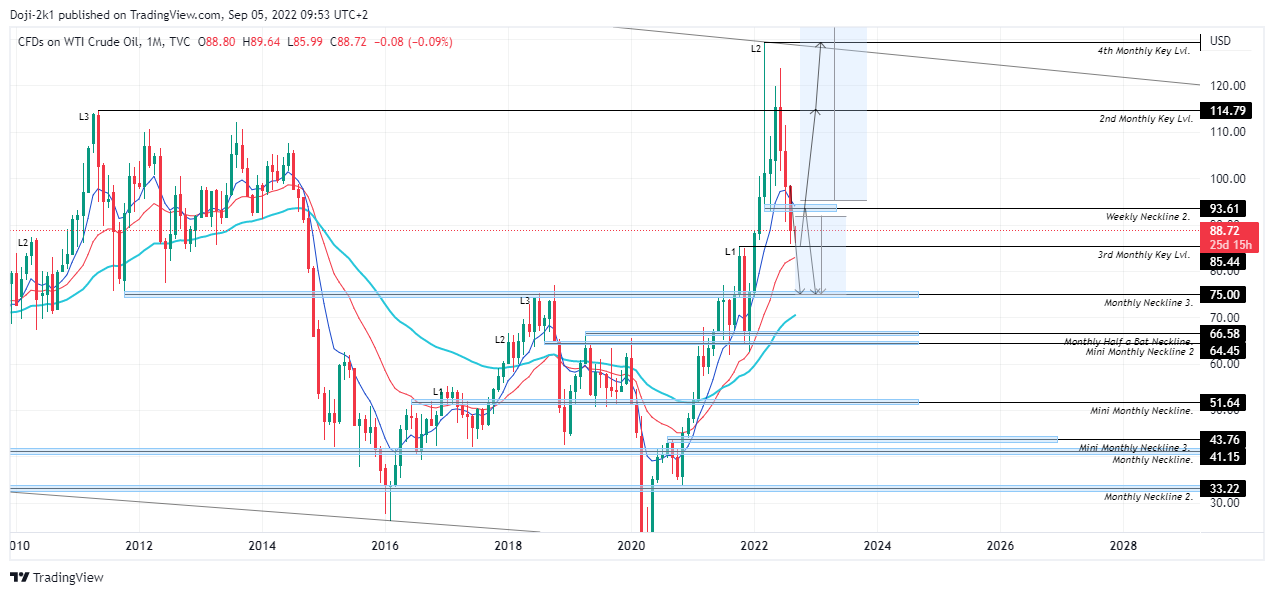1274x595 pixels.
Task: Click the 2016 label on time axis
Action: tap(385, 546)
